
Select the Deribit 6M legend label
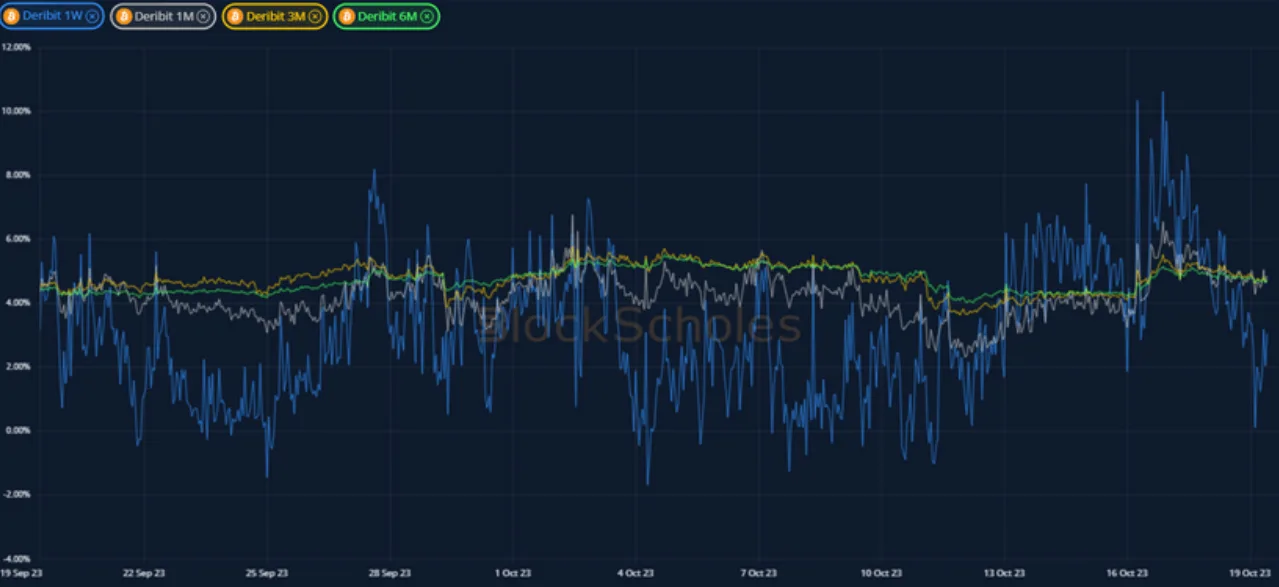tap(388, 16)
